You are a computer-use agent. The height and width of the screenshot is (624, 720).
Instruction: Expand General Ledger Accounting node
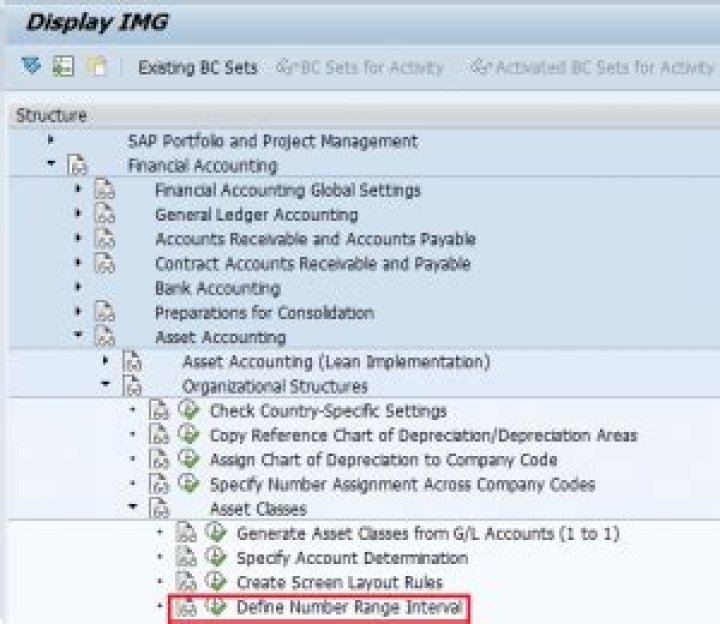(78, 213)
